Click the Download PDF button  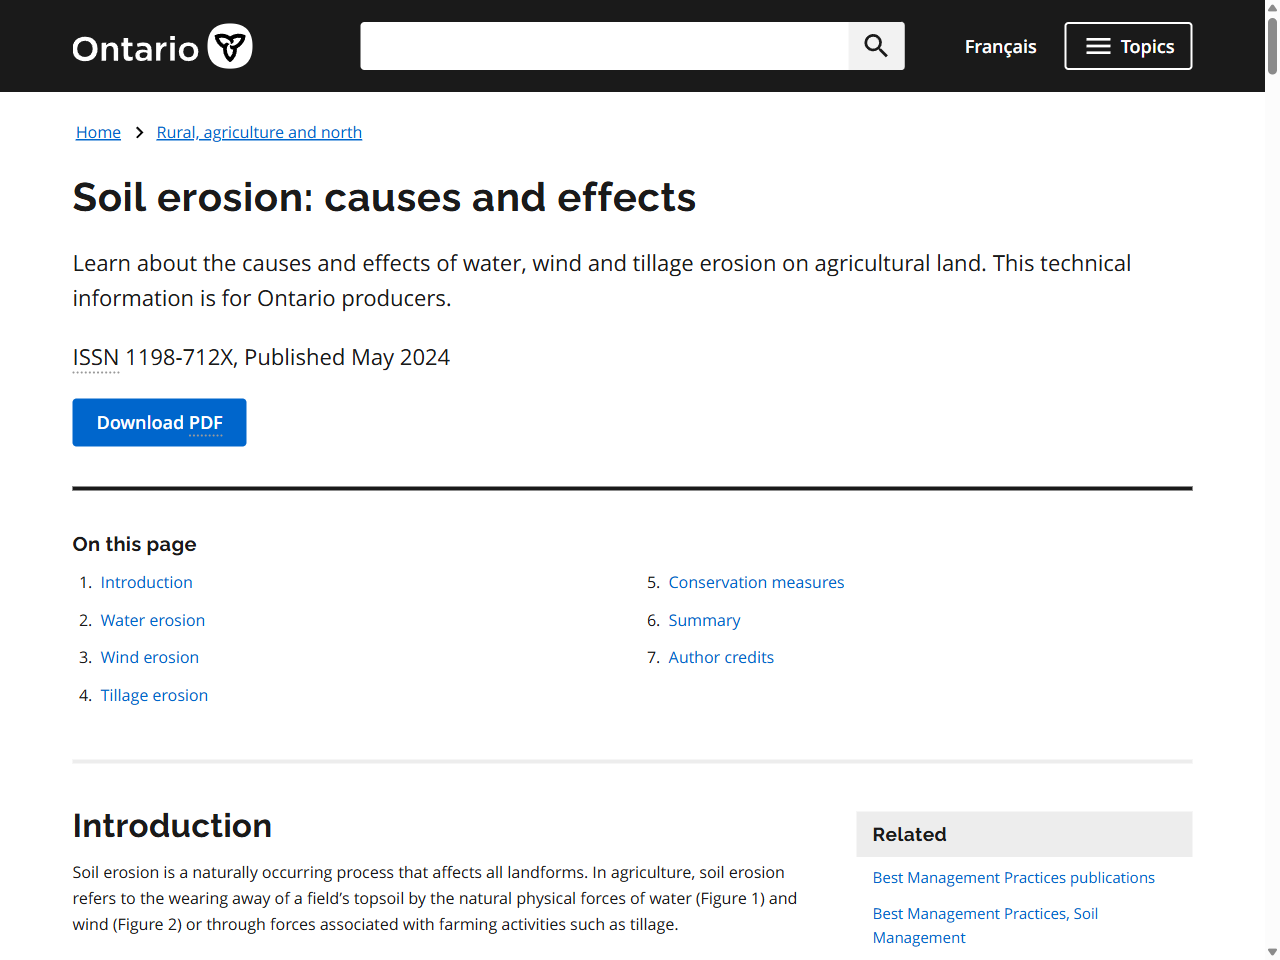coord(159,422)
